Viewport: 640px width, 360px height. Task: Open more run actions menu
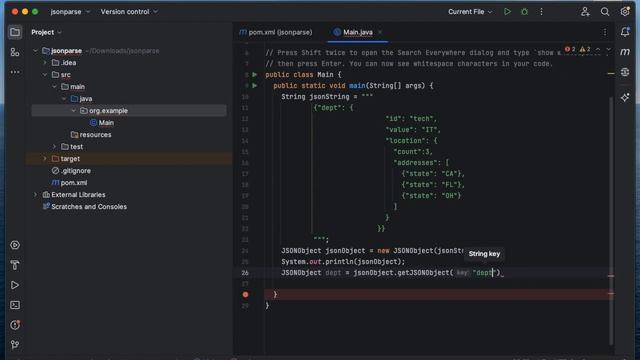point(542,12)
